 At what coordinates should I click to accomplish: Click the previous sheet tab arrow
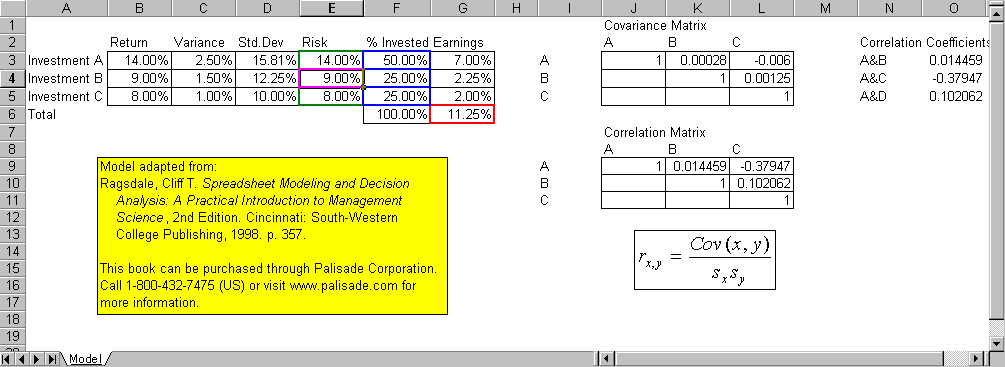coord(21,359)
